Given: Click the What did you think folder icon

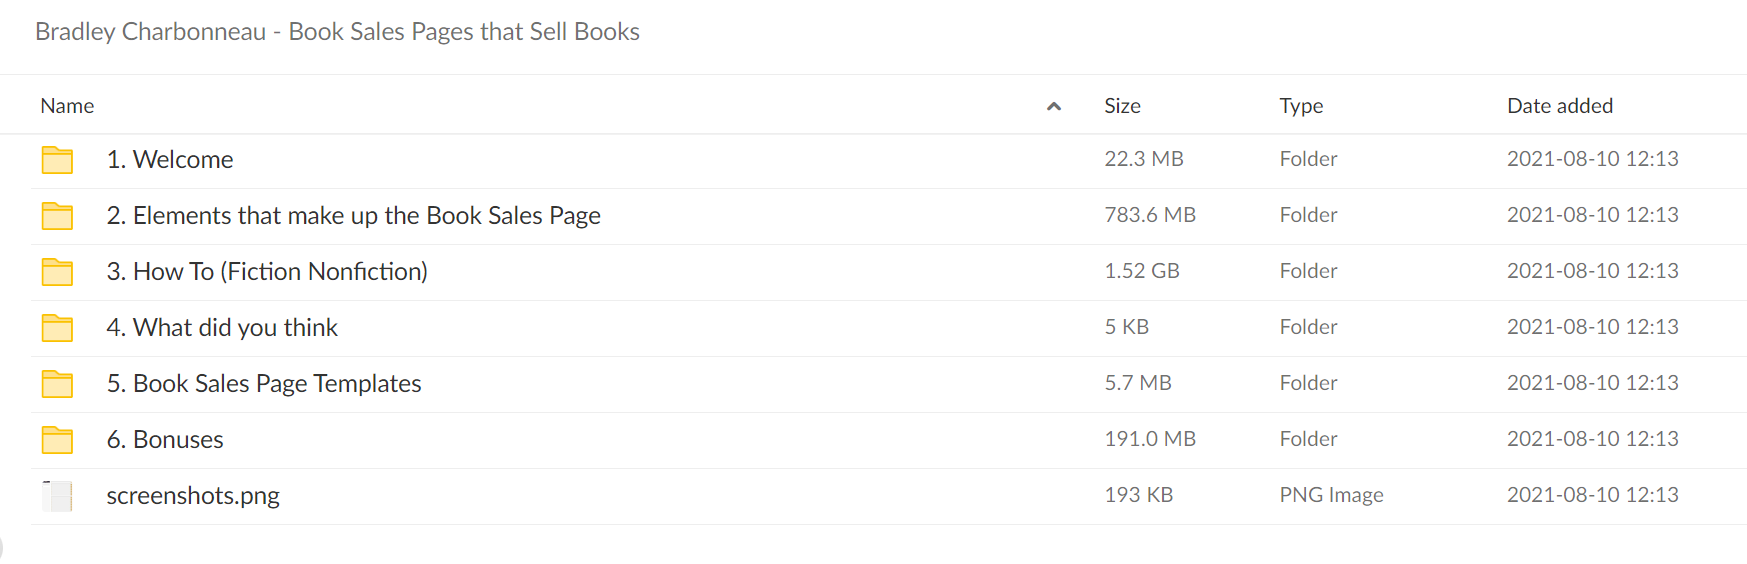Looking at the screenshot, I should point(57,328).
